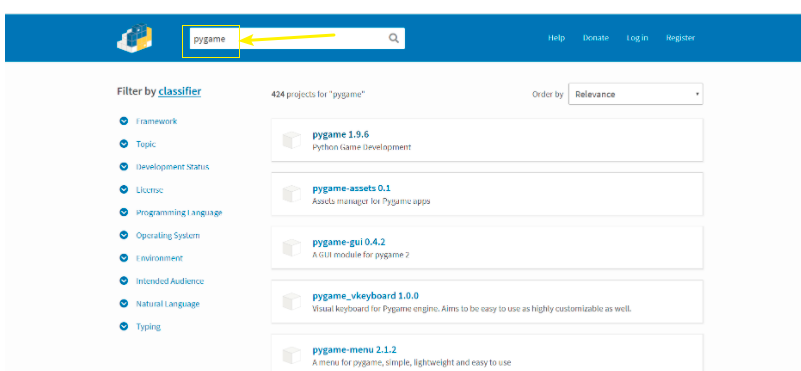Click the chevron icon next to Operating System
This screenshot has width=801, height=371.
tap(124, 235)
